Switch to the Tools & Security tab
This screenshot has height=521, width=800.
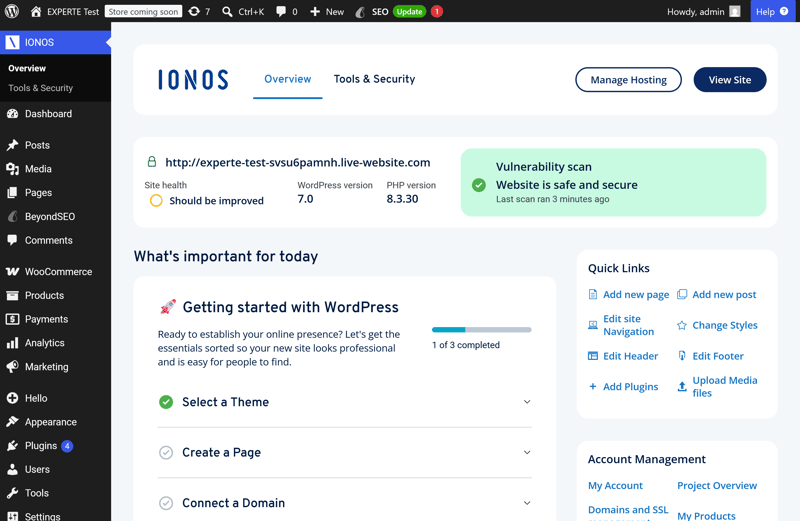tap(374, 79)
